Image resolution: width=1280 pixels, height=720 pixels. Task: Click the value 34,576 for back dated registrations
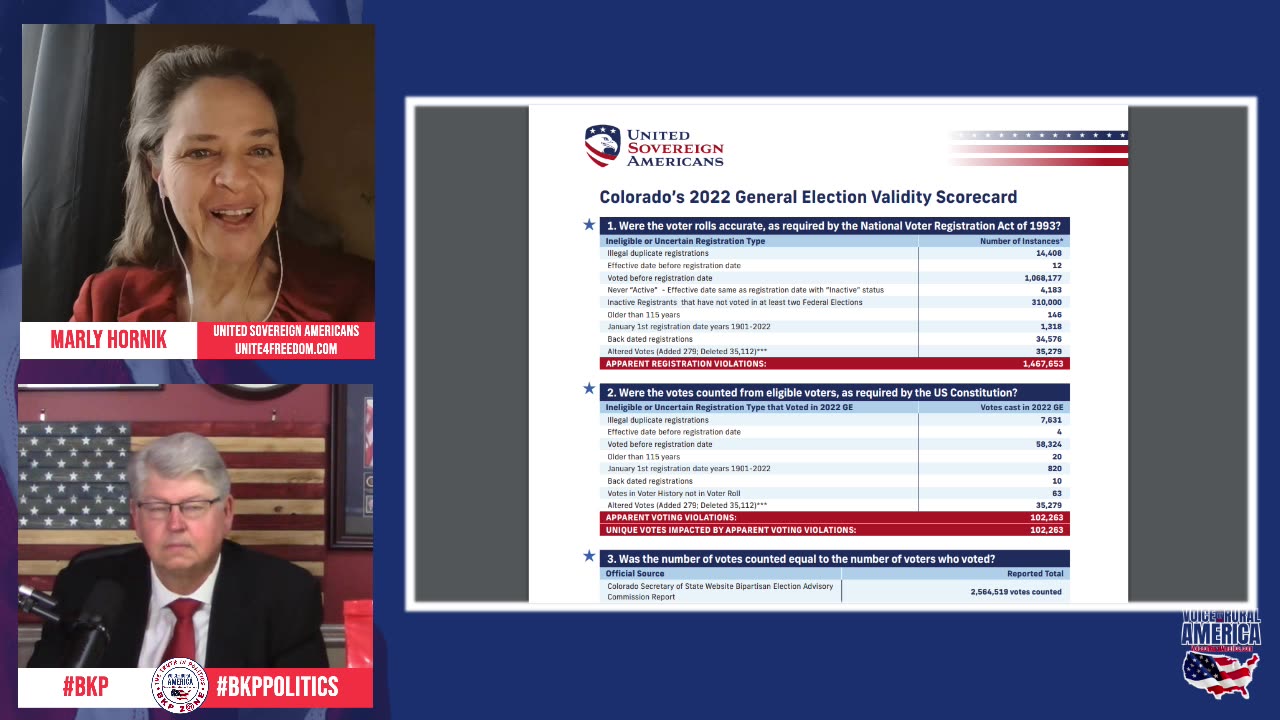1049,339
